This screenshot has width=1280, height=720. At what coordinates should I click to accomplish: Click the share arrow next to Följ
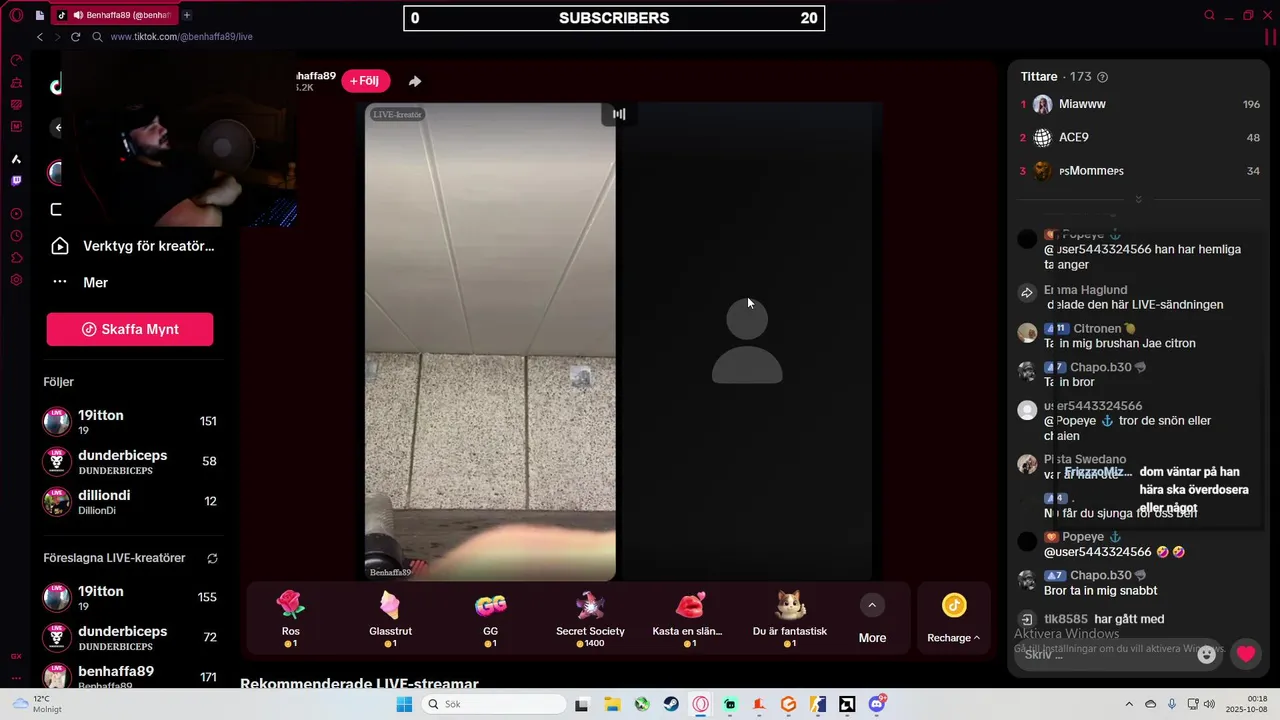(415, 81)
